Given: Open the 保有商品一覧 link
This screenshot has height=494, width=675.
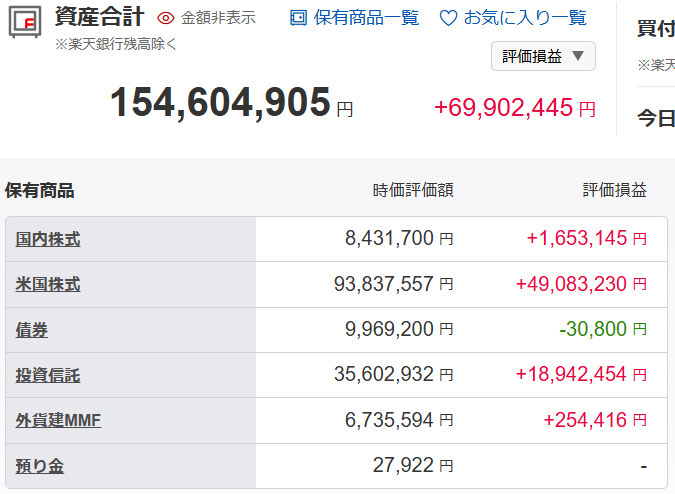Looking at the screenshot, I should pos(366,18).
